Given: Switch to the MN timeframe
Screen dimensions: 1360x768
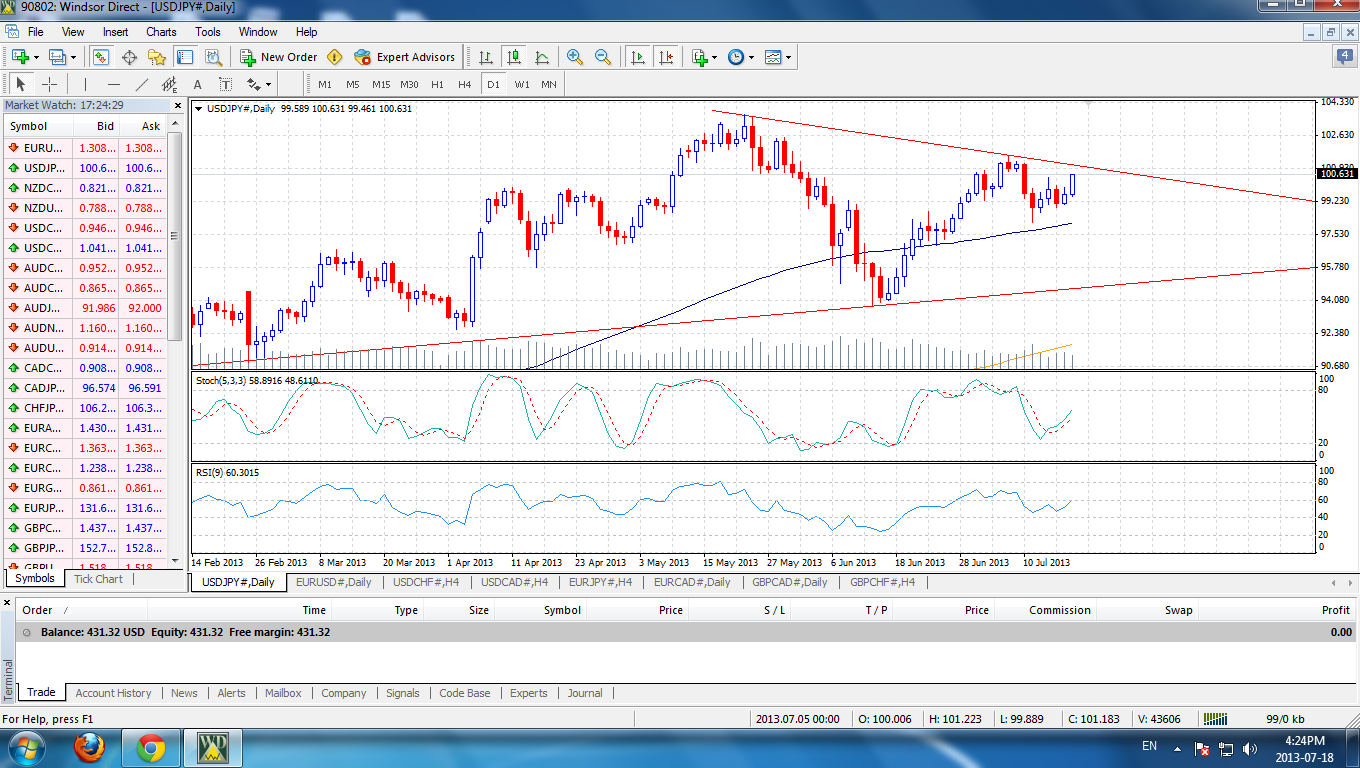Looking at the screenshot, I should coord(549,84).
